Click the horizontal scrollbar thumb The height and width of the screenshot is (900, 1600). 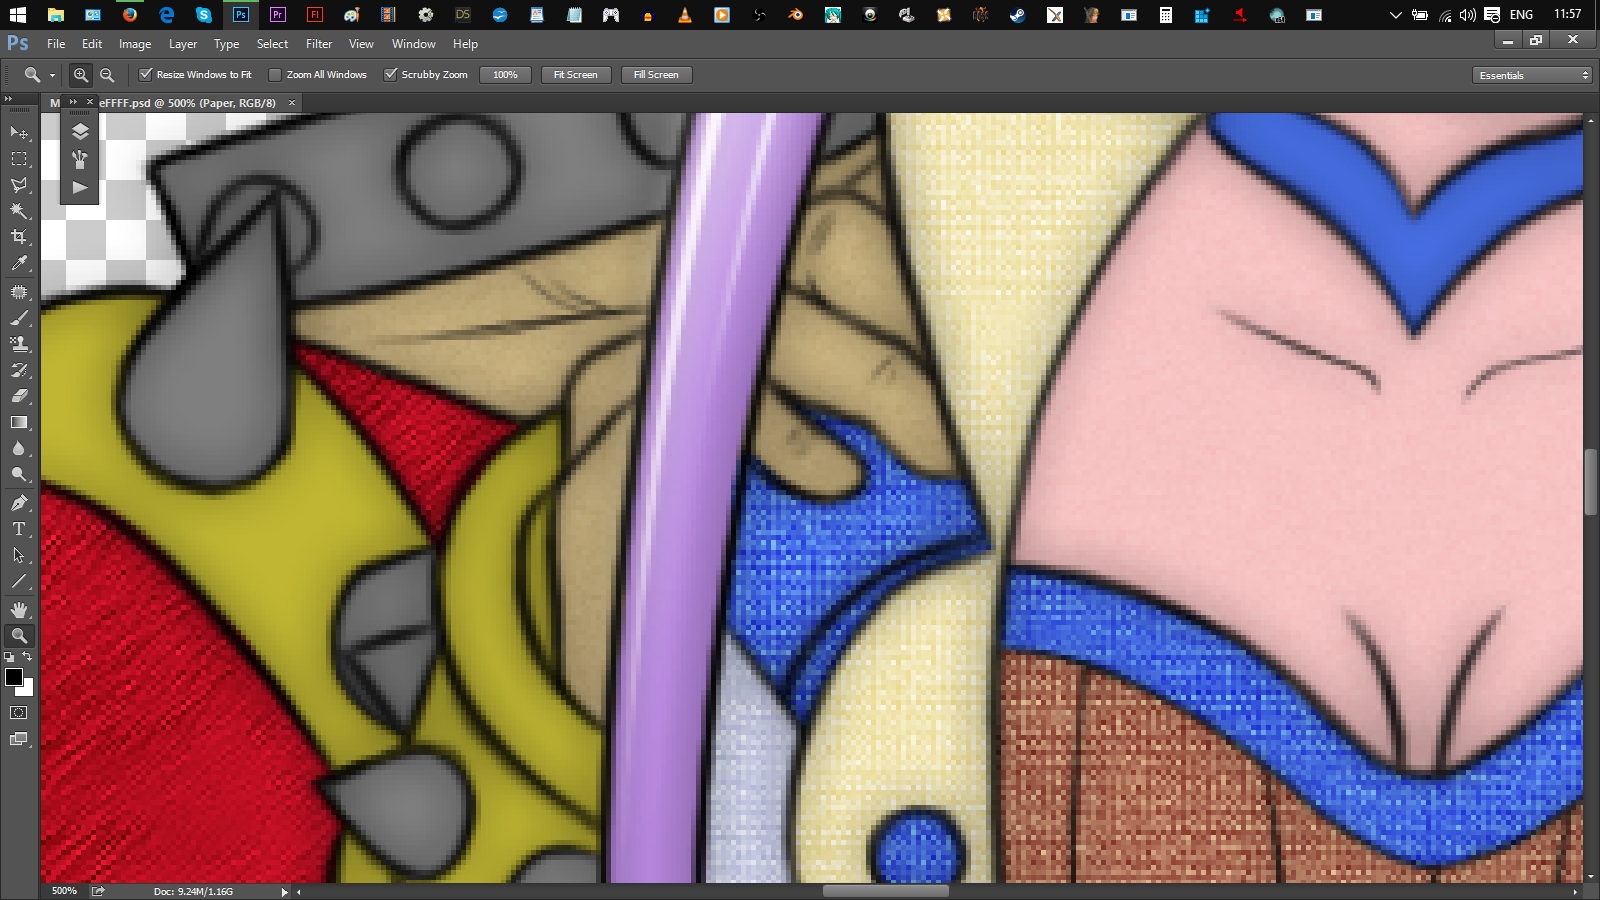[x=885, y=891]
